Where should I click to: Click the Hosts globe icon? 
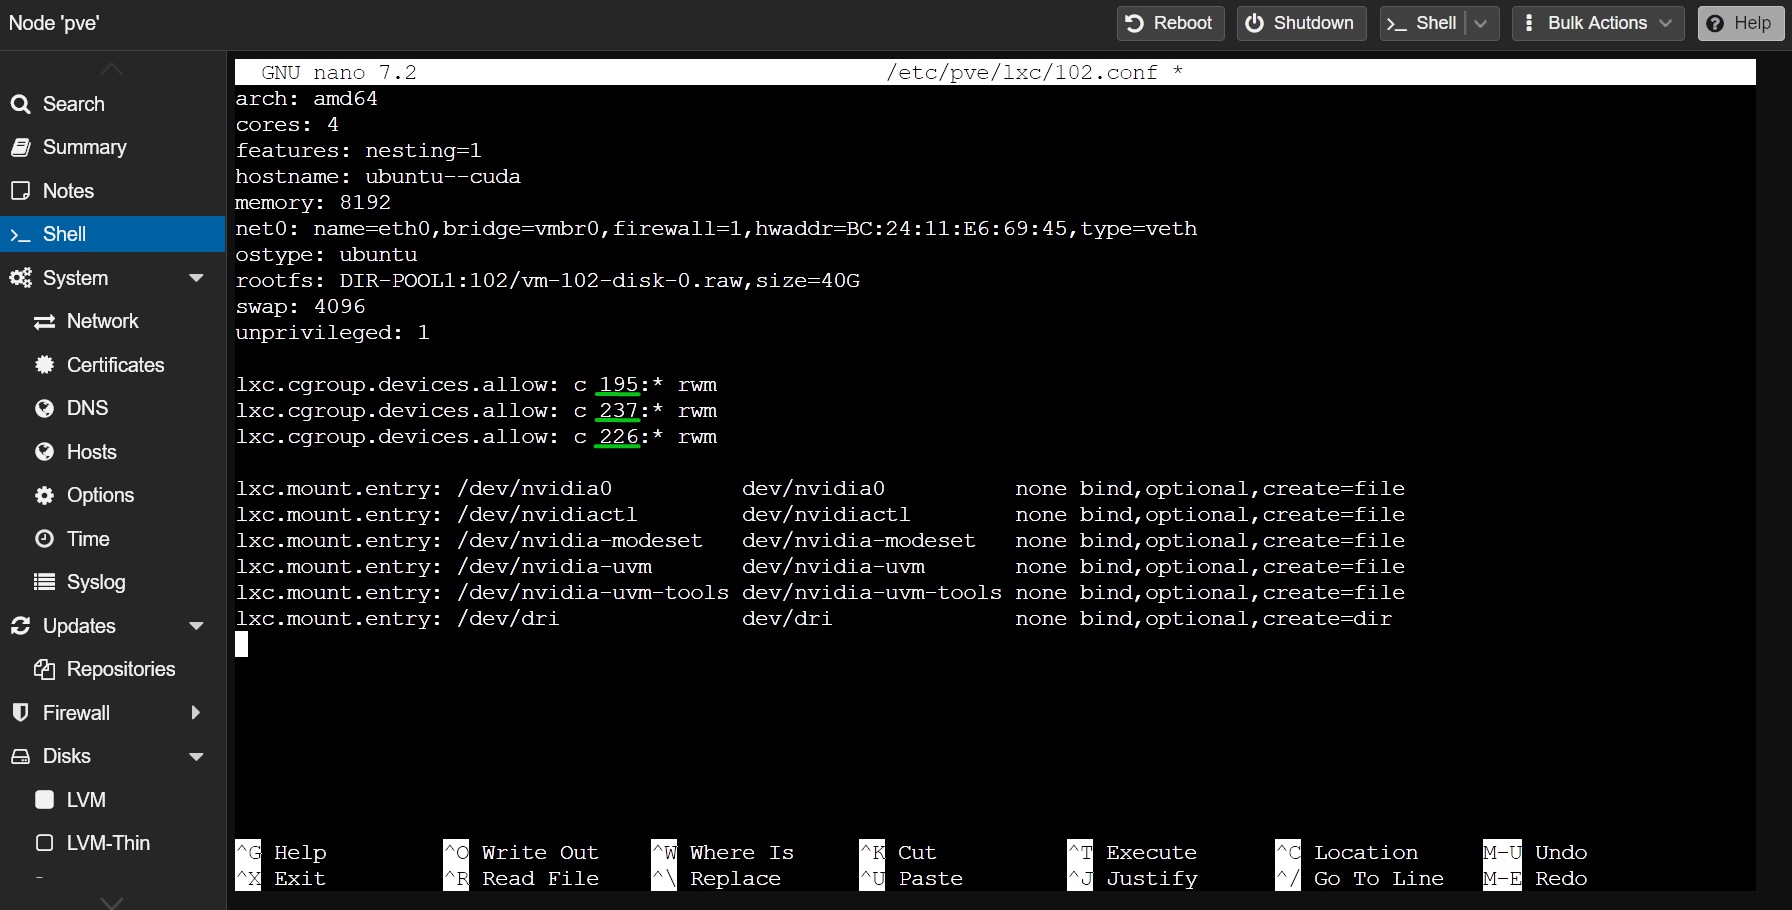(44, 452)
